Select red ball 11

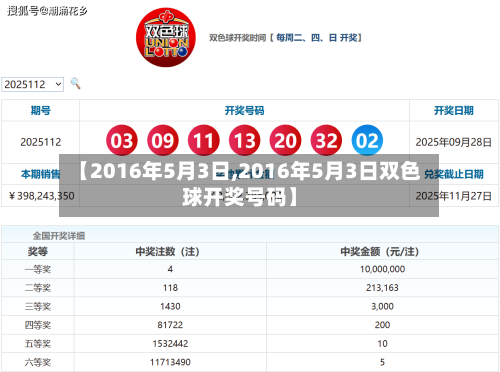tap(204, 140)
